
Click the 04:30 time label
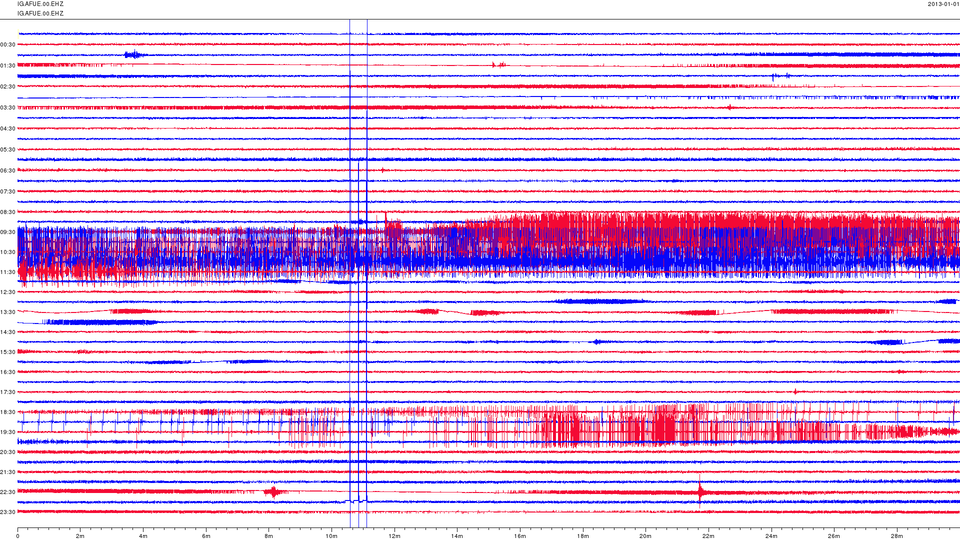[8, 129]
